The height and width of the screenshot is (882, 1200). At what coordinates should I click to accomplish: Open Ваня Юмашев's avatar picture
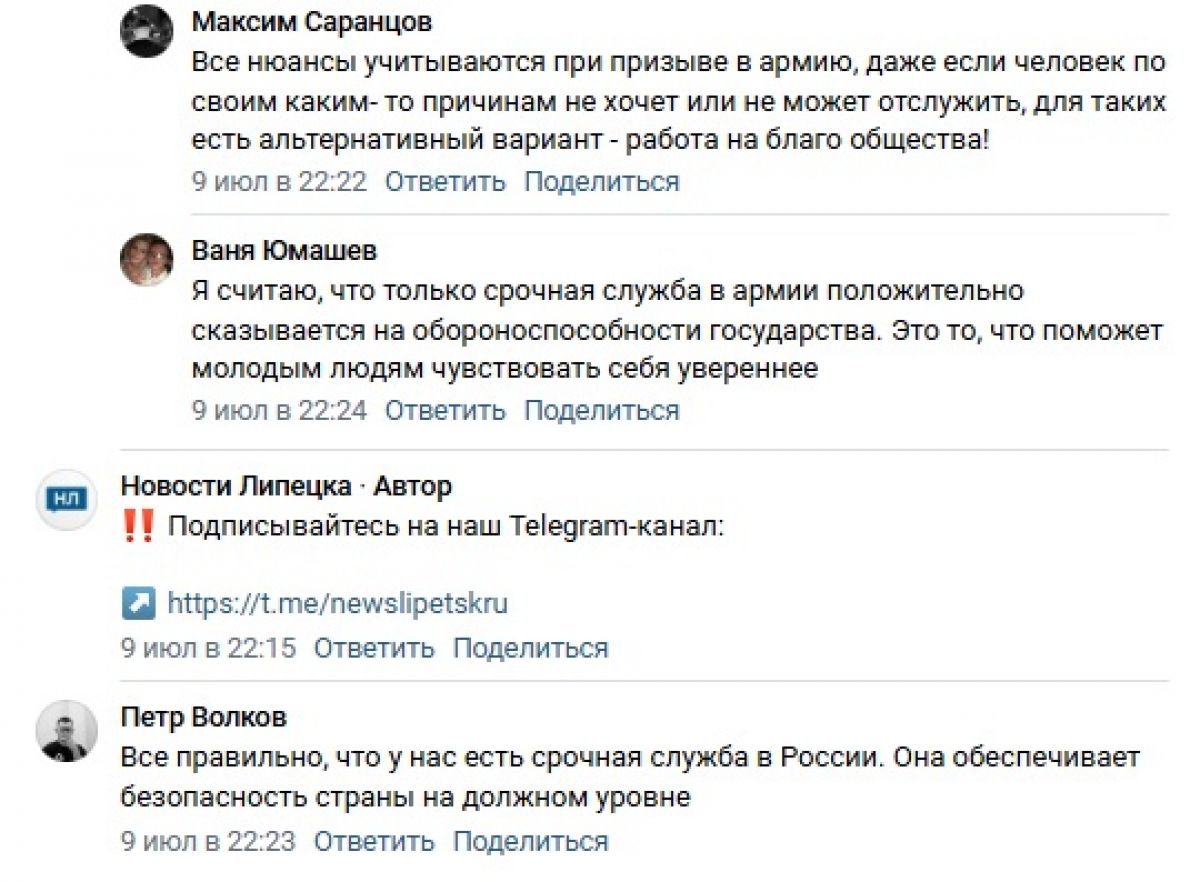click(x=147, y=260)
